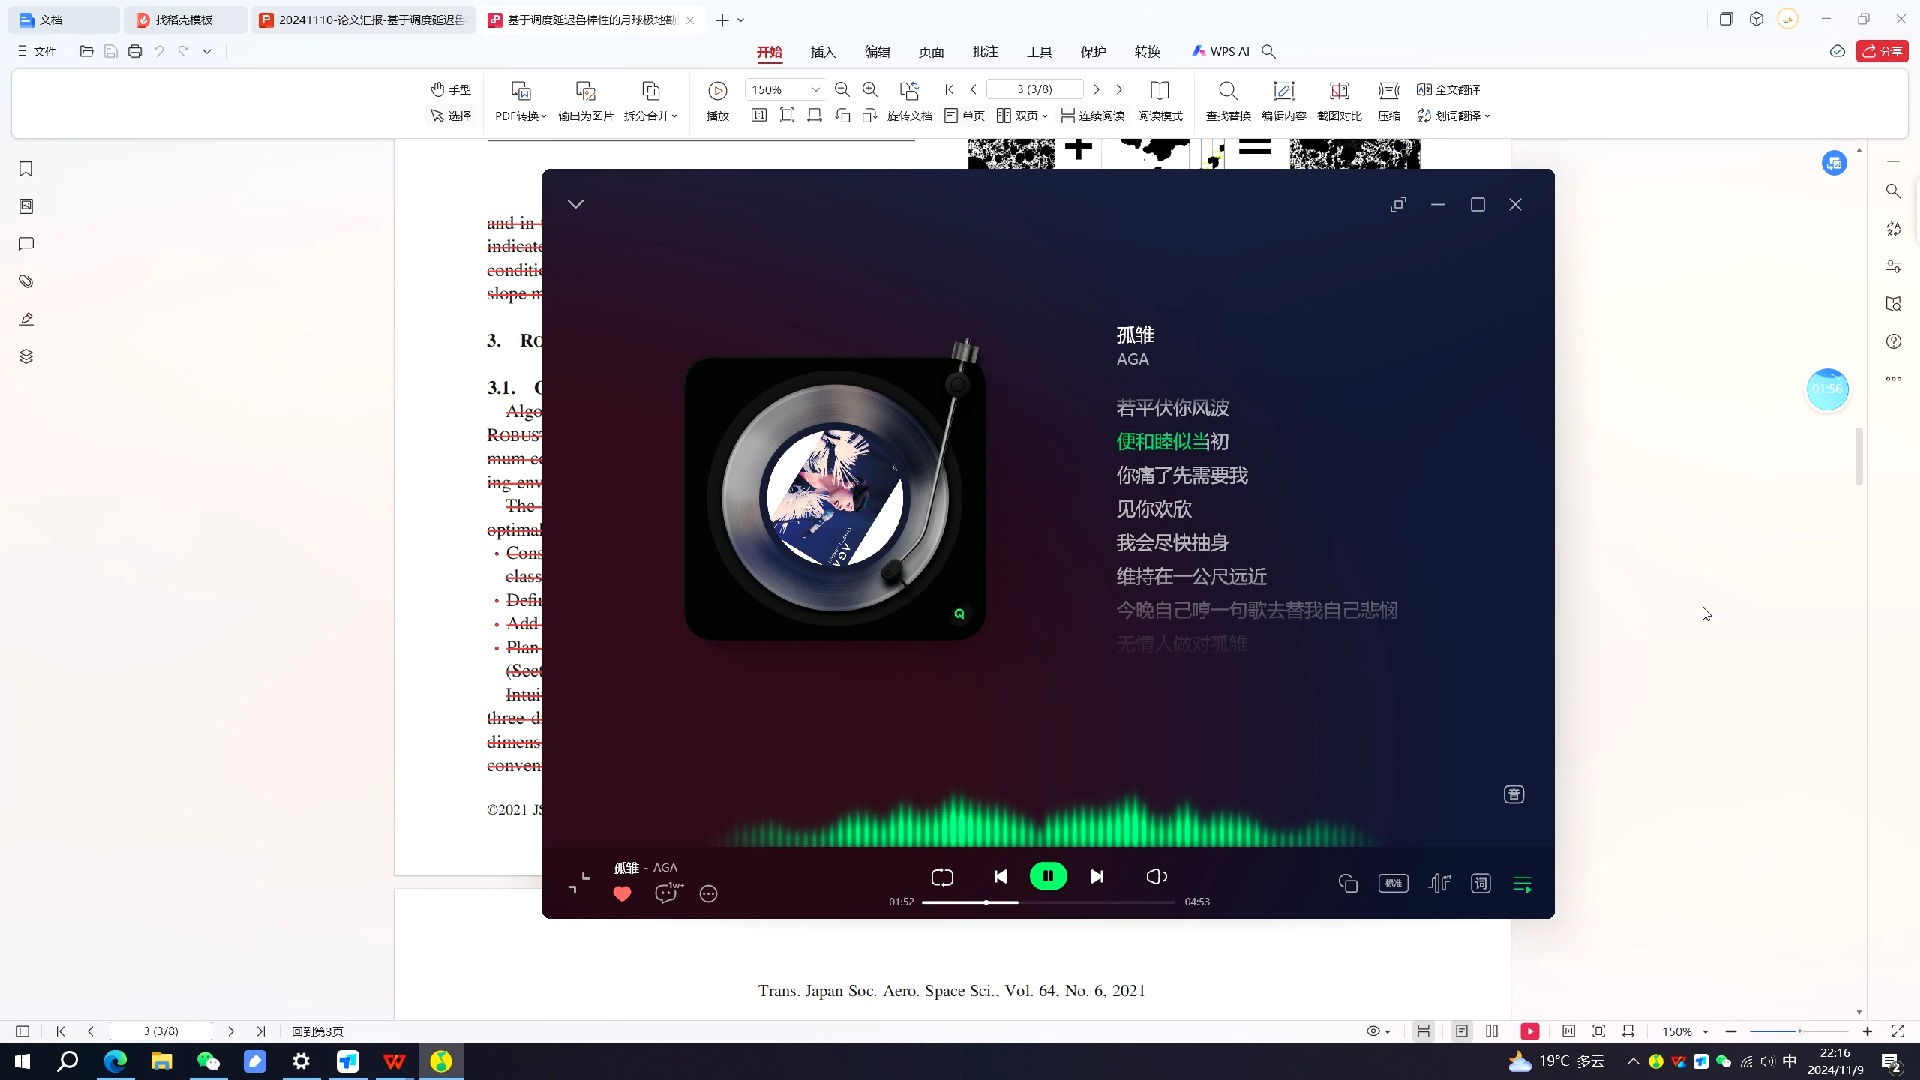Image resolution: width=1920 pixels, height=1080 pixels.
Task: Collapse the player with the shrink arrows icon
Action: (x=579, y=883)
